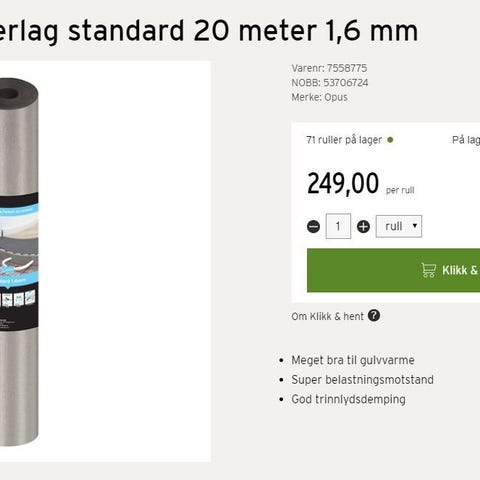Open the Om Klikk & hent link
This screenshot has width=480, height=480.
click(327, 316)
